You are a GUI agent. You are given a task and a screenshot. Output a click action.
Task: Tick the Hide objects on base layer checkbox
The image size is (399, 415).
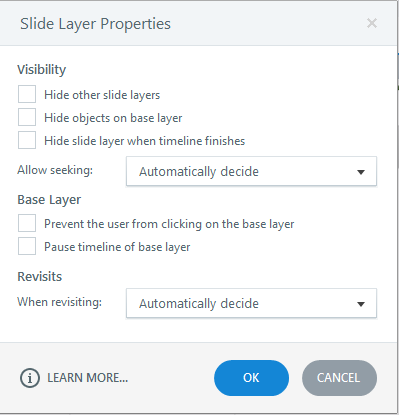[x=27, y=117]
